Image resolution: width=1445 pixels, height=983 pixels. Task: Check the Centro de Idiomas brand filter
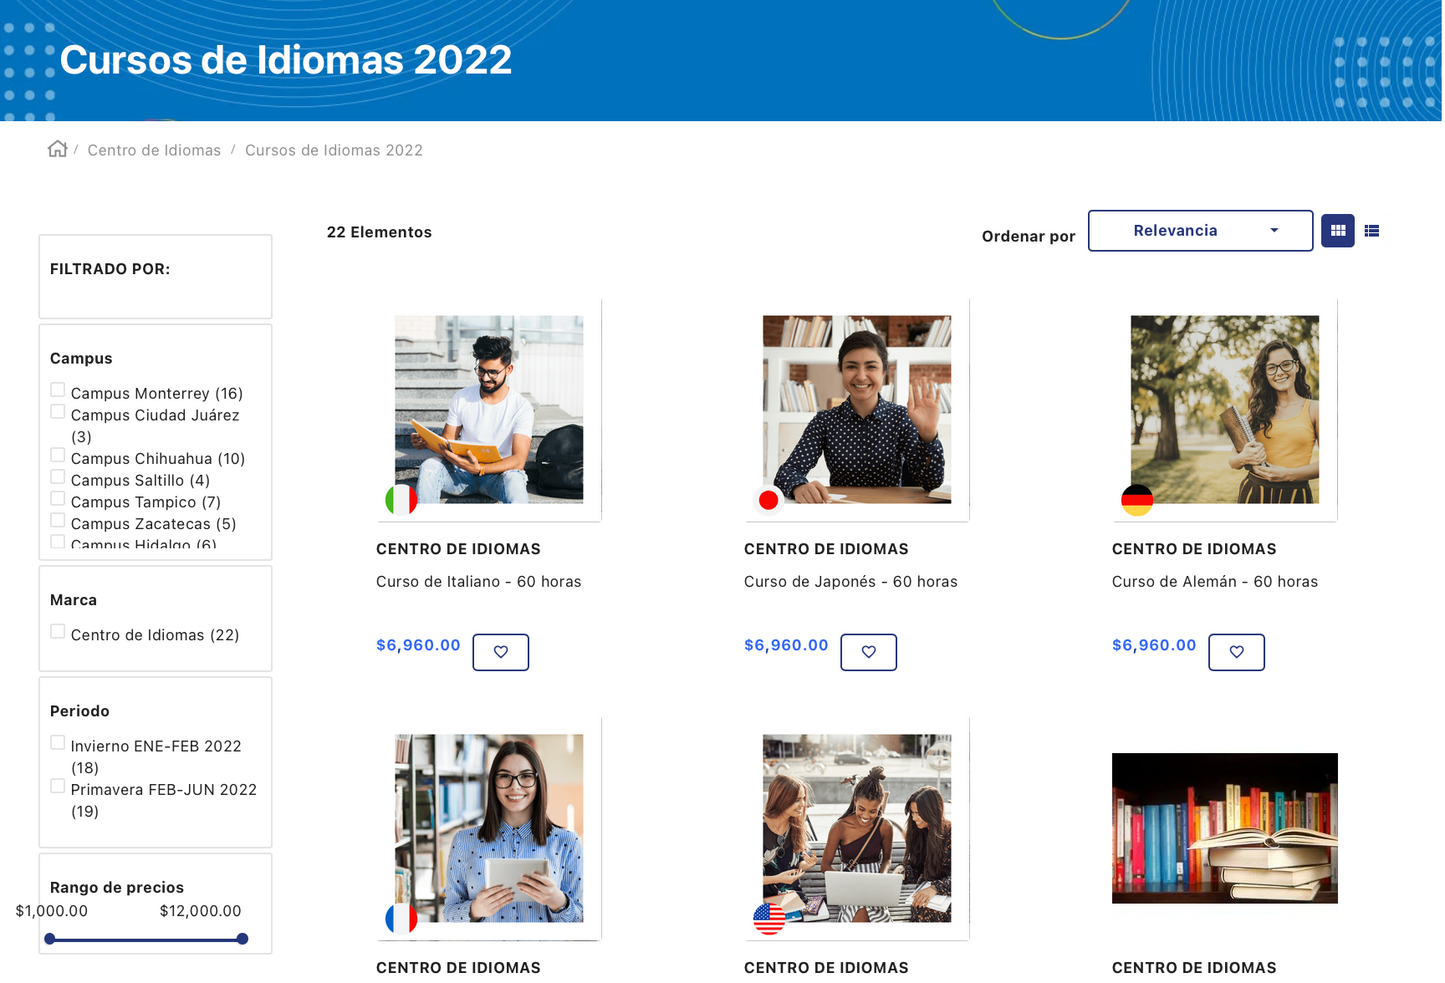[x=57, y=631]
